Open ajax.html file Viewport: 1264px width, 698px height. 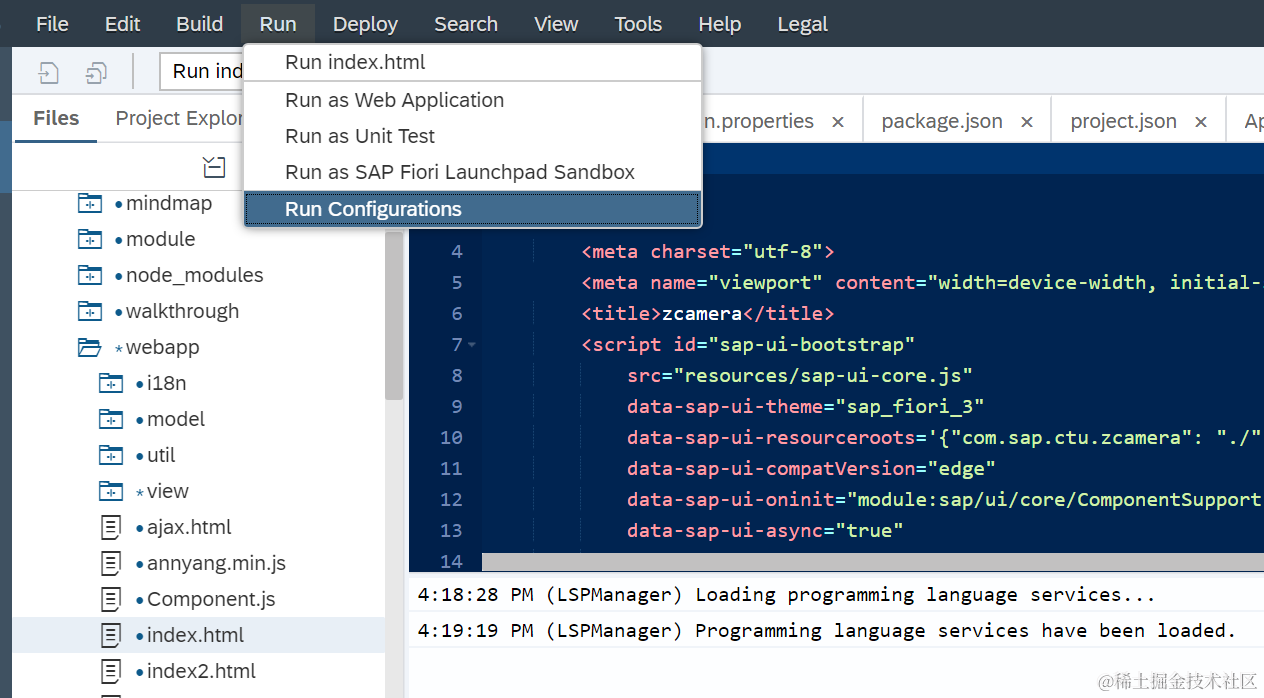pos(189,527)
